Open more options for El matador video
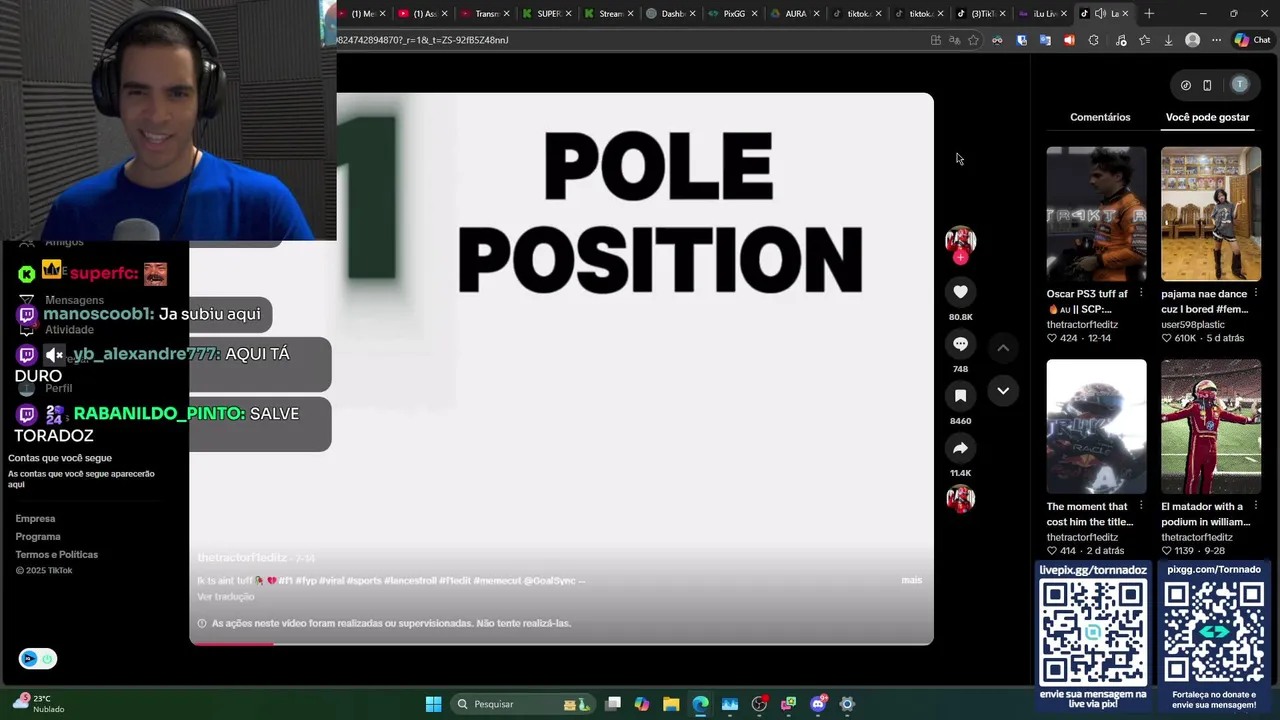 click(1256, 506)
